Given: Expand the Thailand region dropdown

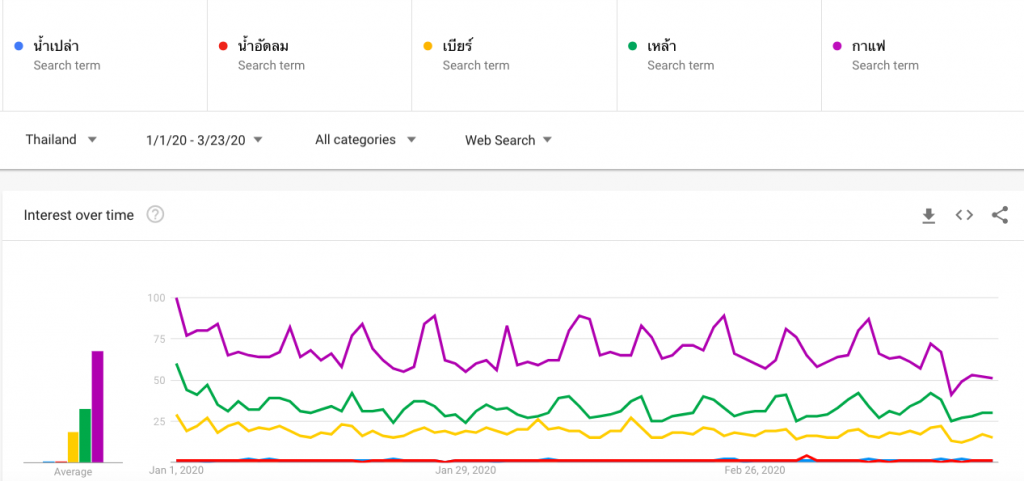Looking at the screenshot, I should pyautogui.click(x=61, y=140).
